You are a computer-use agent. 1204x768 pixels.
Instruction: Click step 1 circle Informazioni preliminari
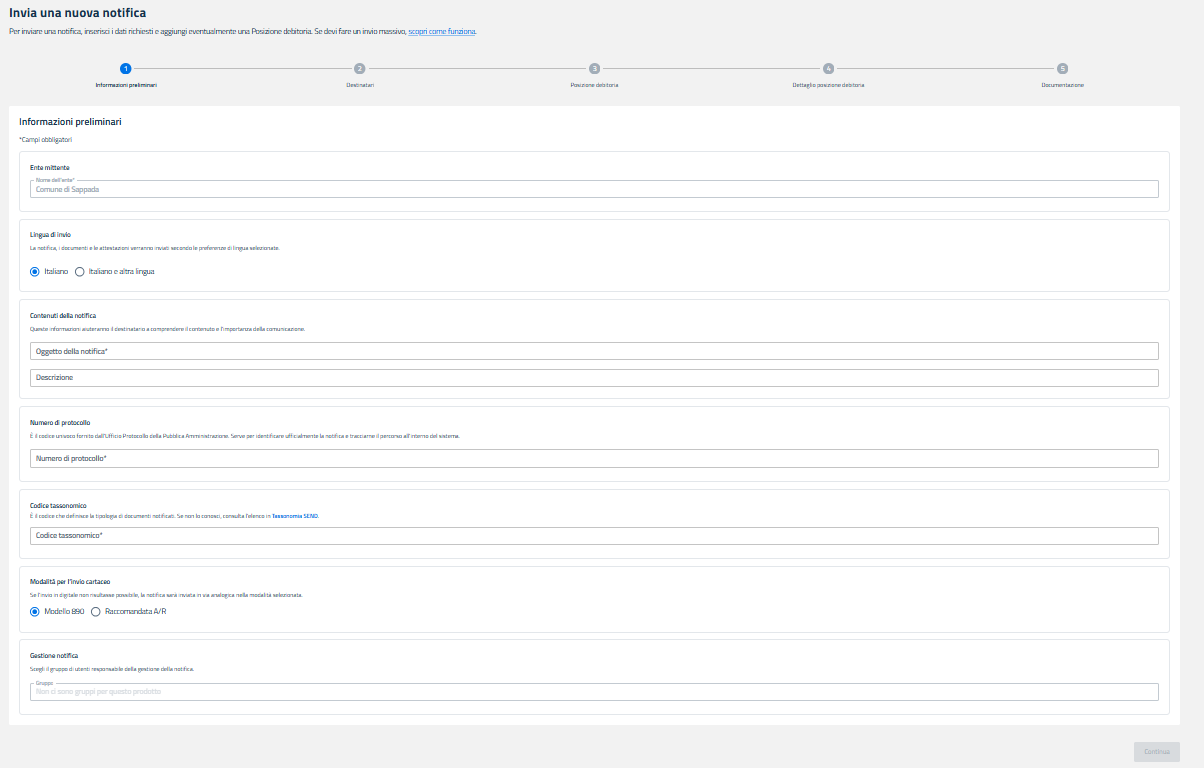click(x=125, y=69)
